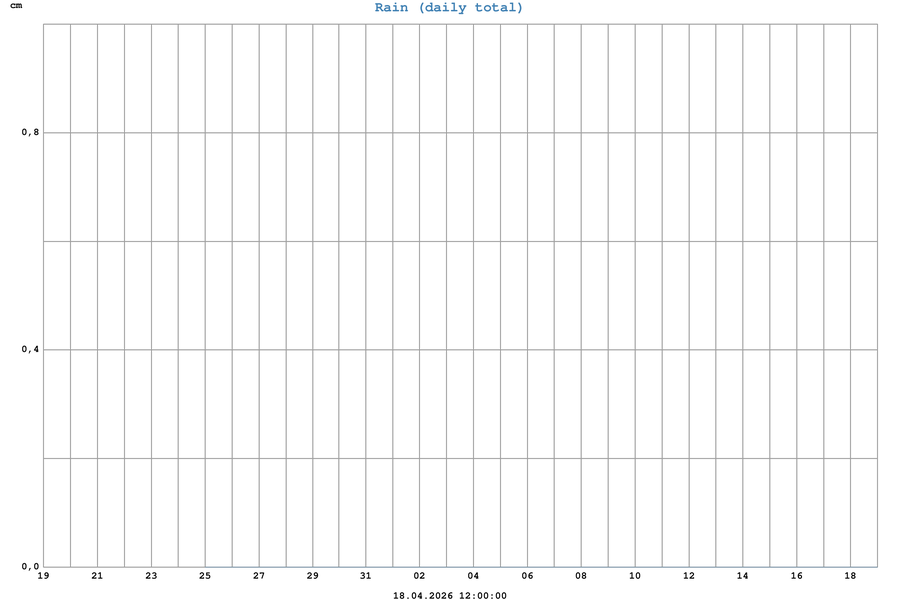Click the 0,0 y-axis label

tap(29, 566)
